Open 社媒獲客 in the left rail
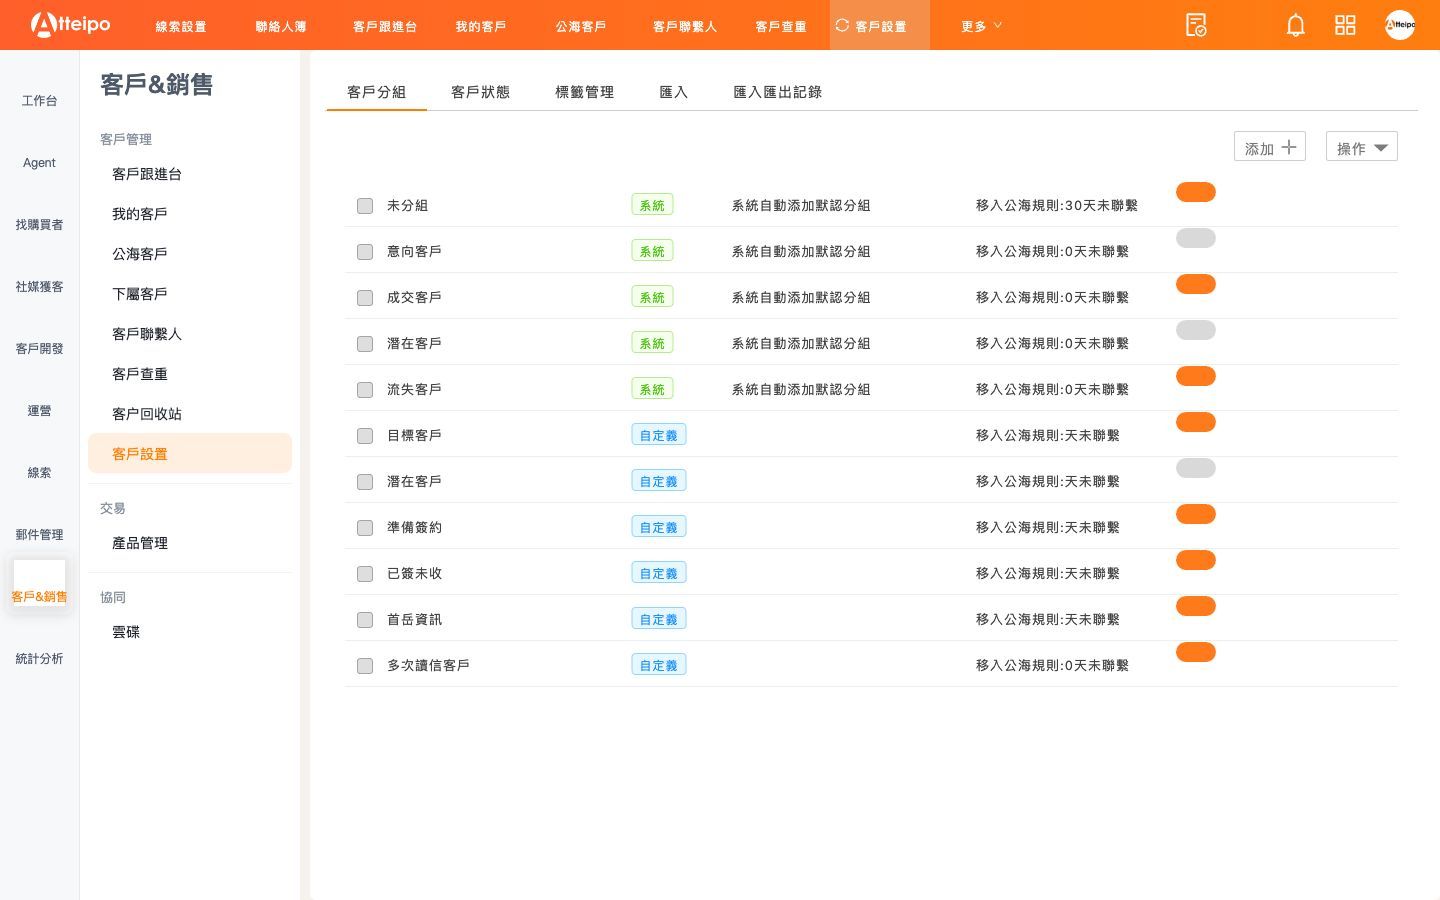The width and height of the screenshot is (1440, 900). [x=39, y=287]
